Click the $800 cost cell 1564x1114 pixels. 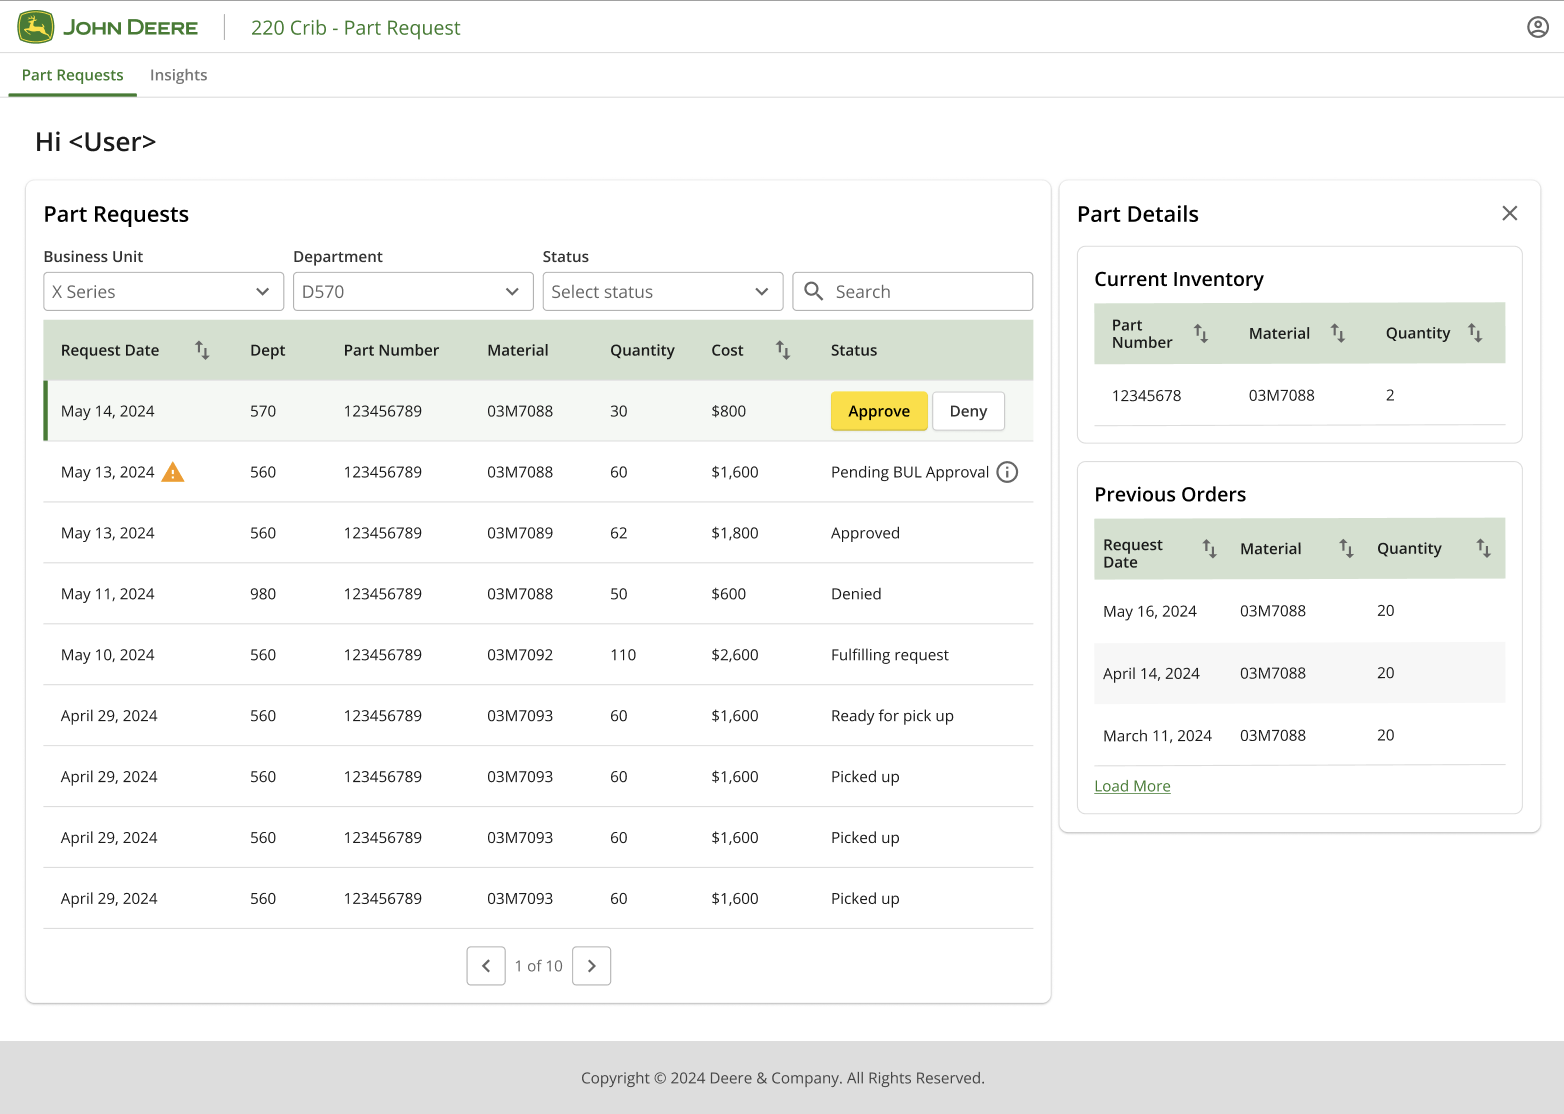tap(729, 411)
